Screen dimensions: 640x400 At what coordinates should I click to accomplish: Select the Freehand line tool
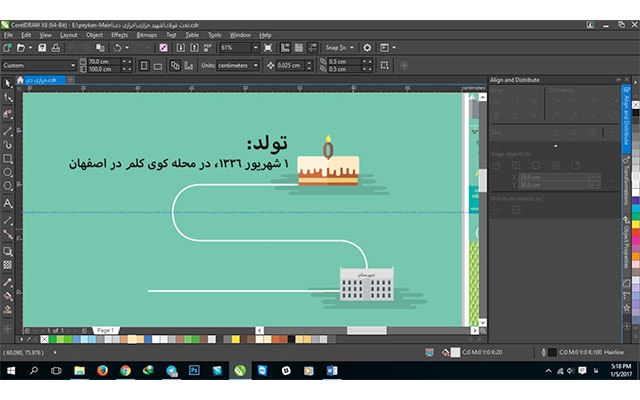[7, 131]
